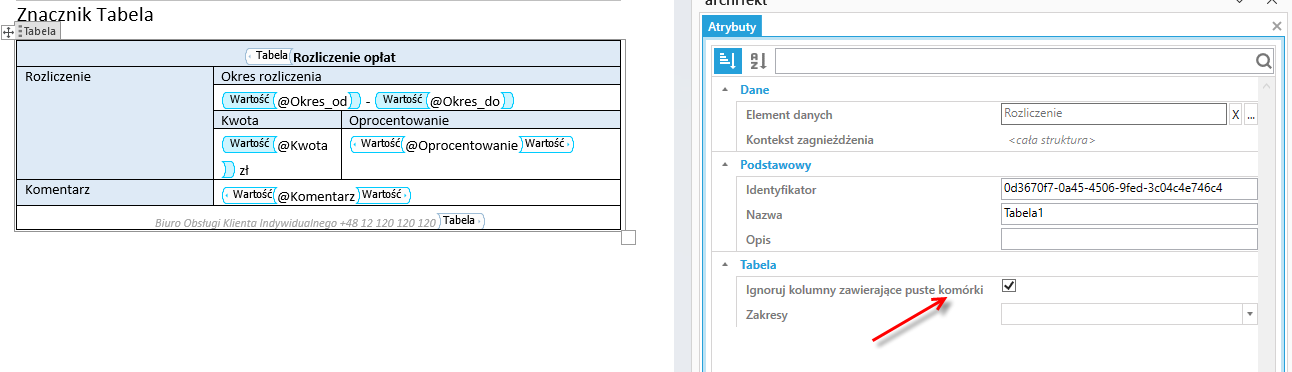Clear Element danych with the X button
The image size is (1292, 372).
coord(1235,115)
